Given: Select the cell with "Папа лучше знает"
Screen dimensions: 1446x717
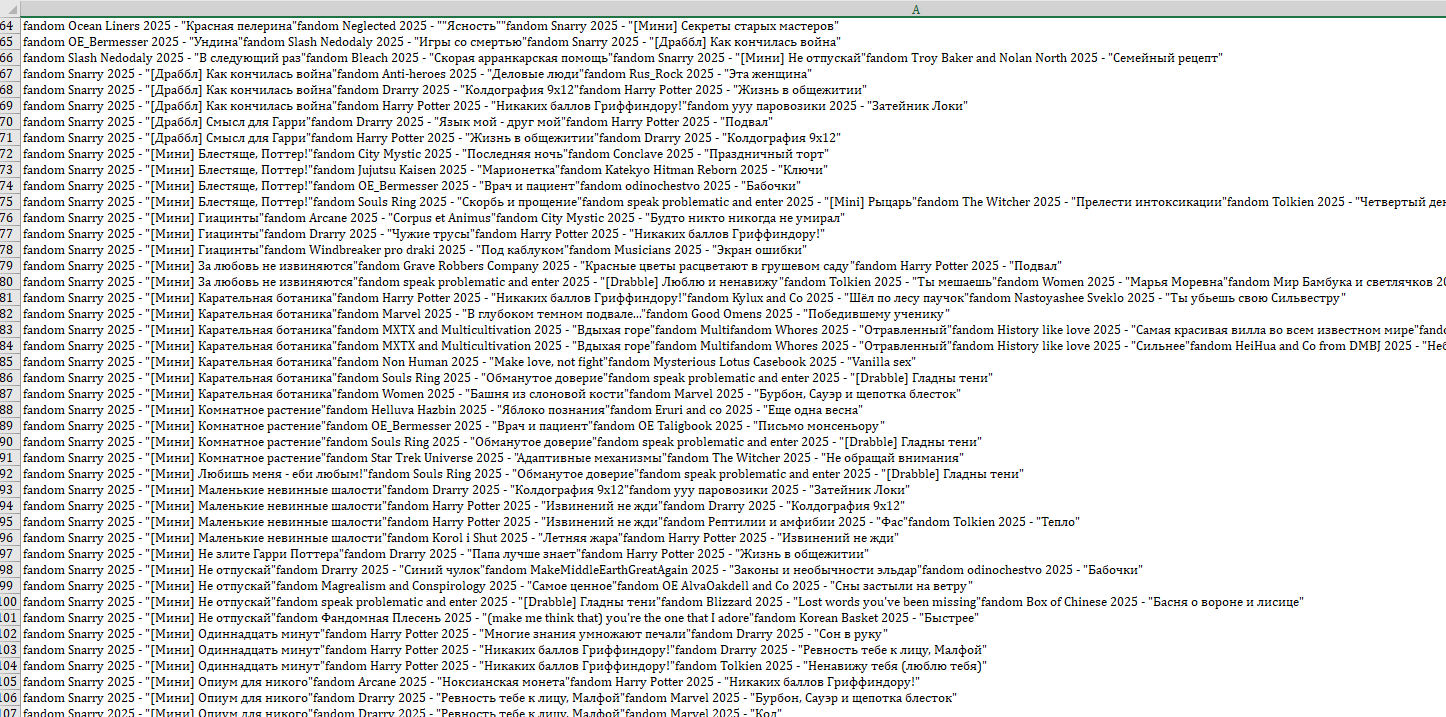Looking at the screenshot, I should coord(732,554).
